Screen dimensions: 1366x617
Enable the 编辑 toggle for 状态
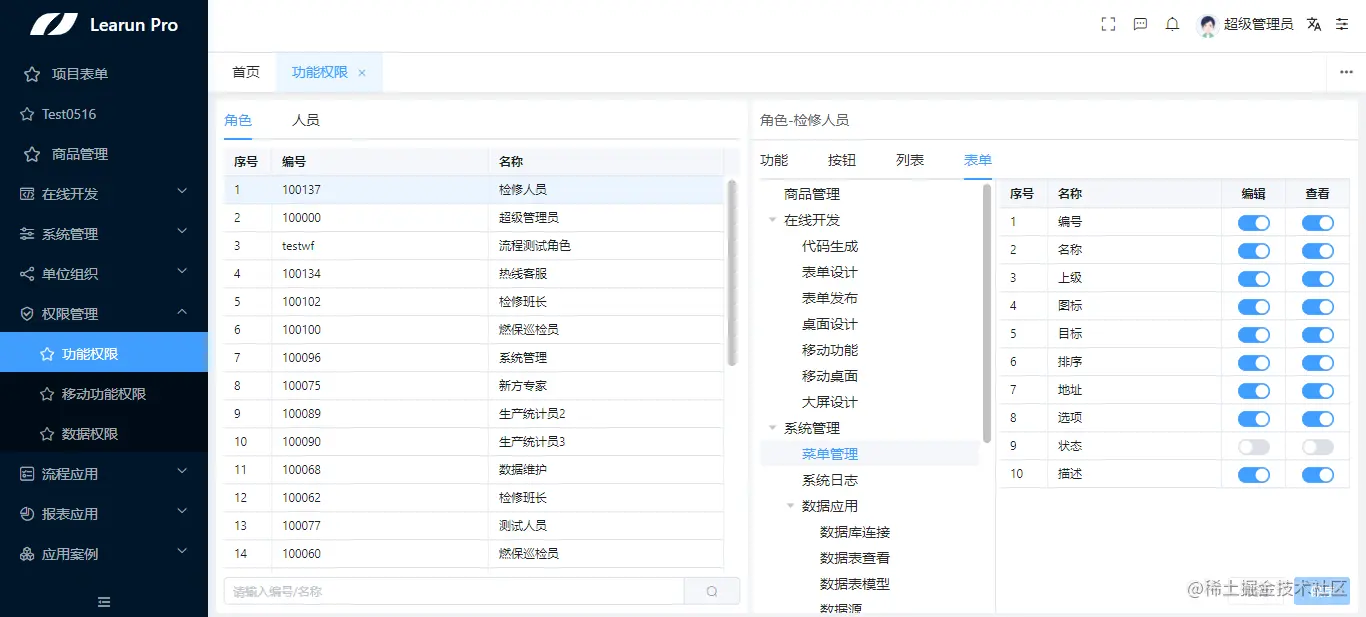point(1253,447)
